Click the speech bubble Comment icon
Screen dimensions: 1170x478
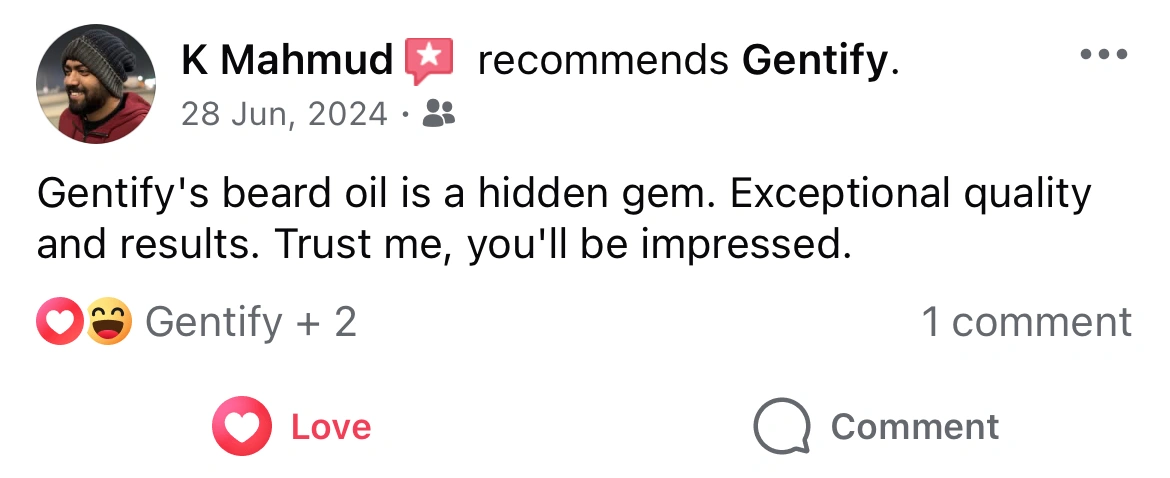781,427
